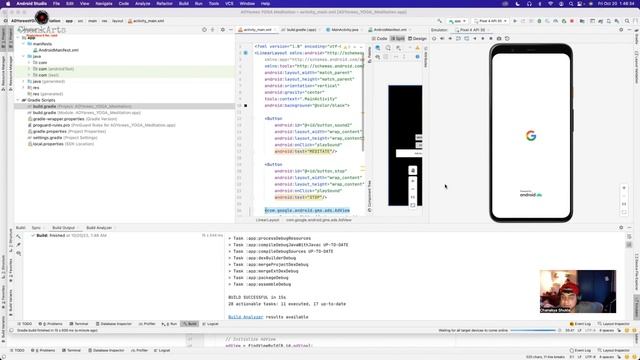640x360 pixels.
Task: Select the Design view mode
Action: [x=417, y=38]
